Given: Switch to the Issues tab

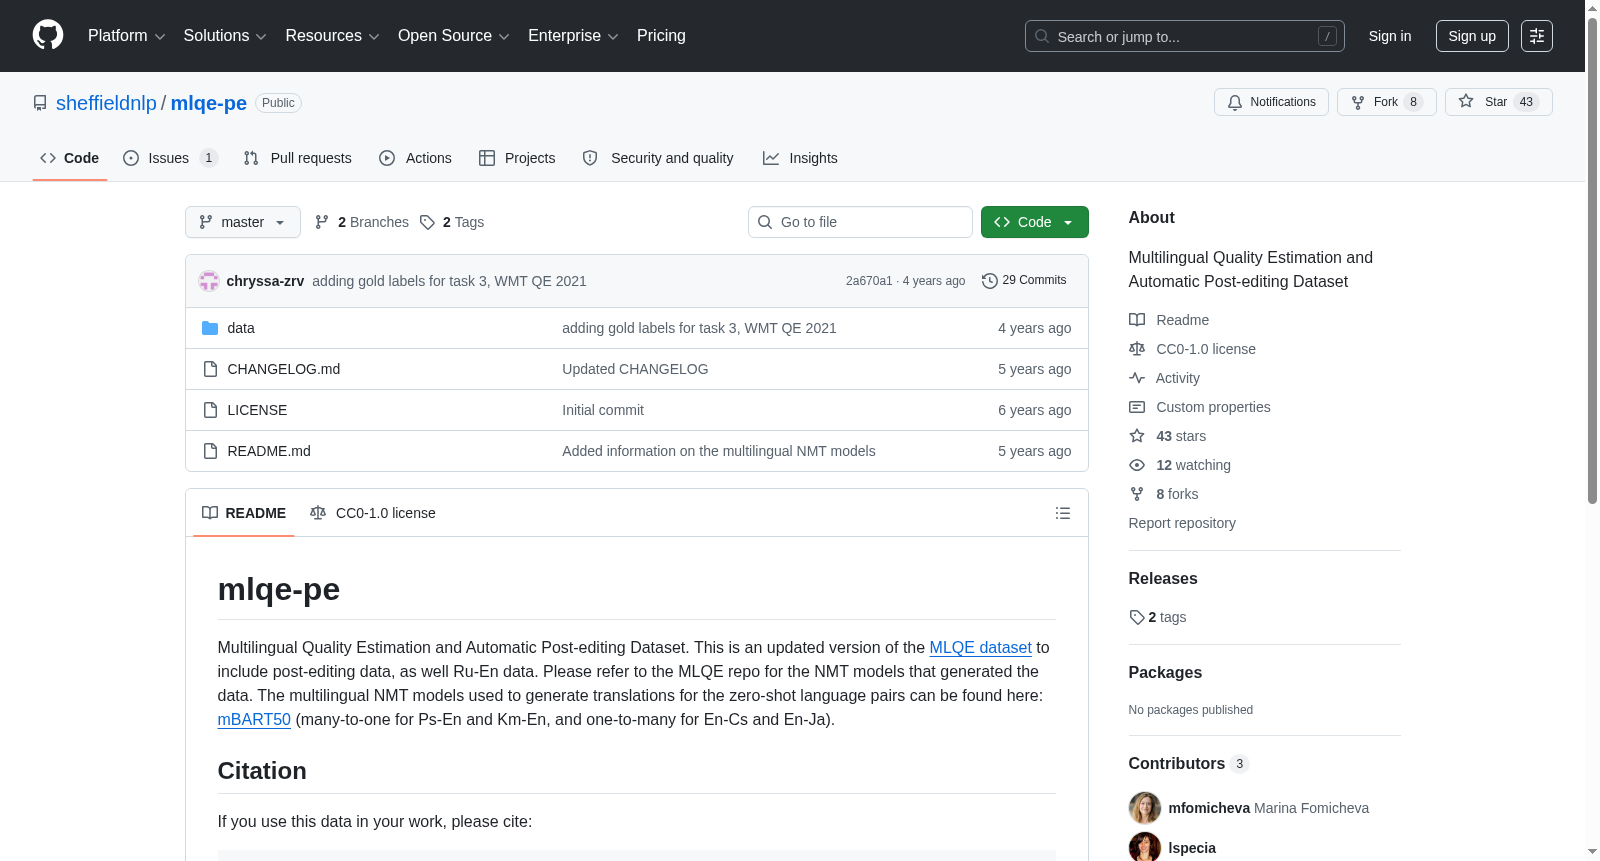Looking at the screenshot, I should pyautogui.click(x=170, y=158).
